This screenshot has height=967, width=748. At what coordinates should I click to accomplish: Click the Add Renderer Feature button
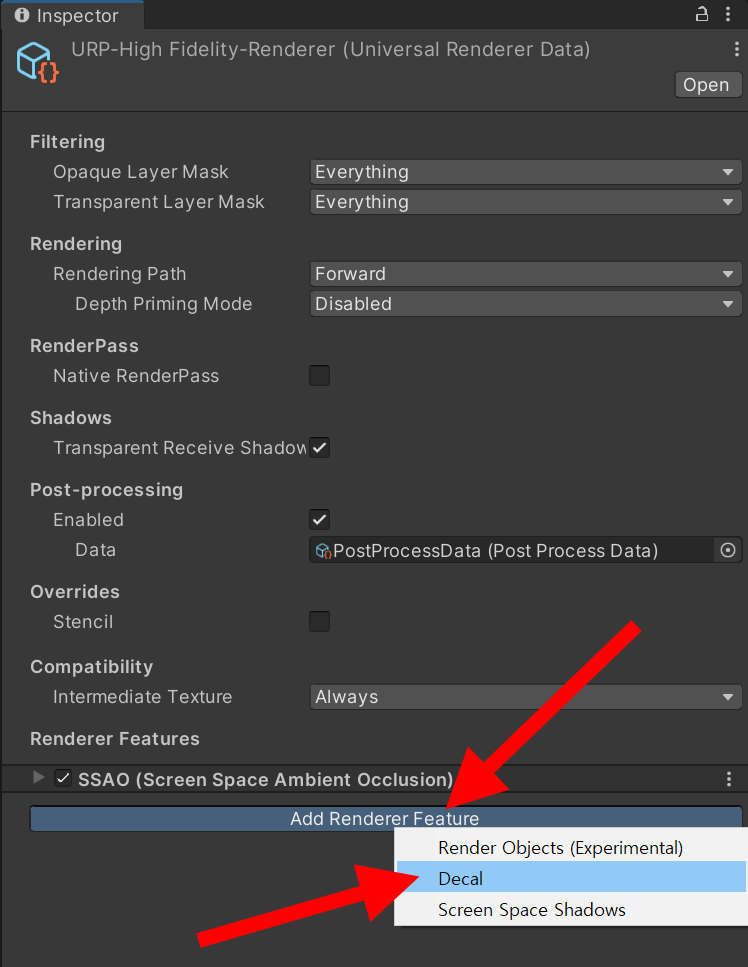[385, 818]
